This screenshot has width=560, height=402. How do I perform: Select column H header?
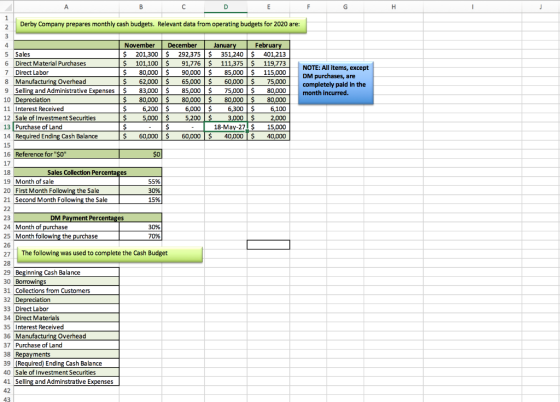click(394, 6)
